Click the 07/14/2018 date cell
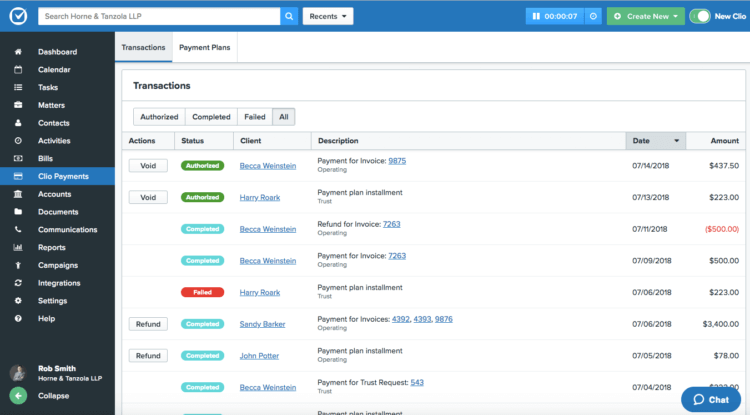This screenshot has width=750, height=415. [x=651, y=165]
